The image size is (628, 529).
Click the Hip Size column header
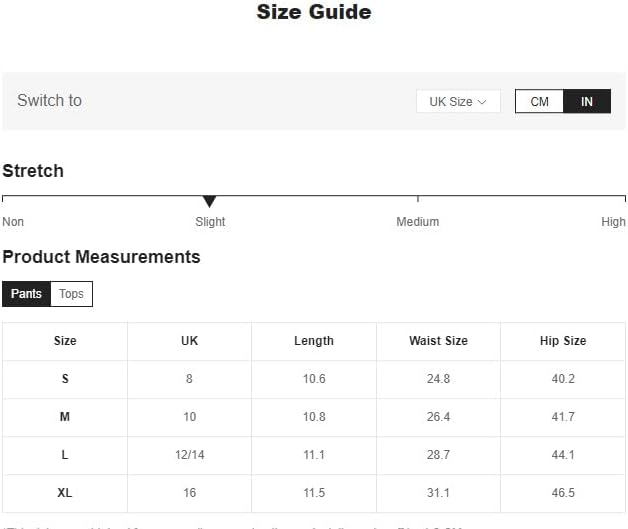coord(563,341)
